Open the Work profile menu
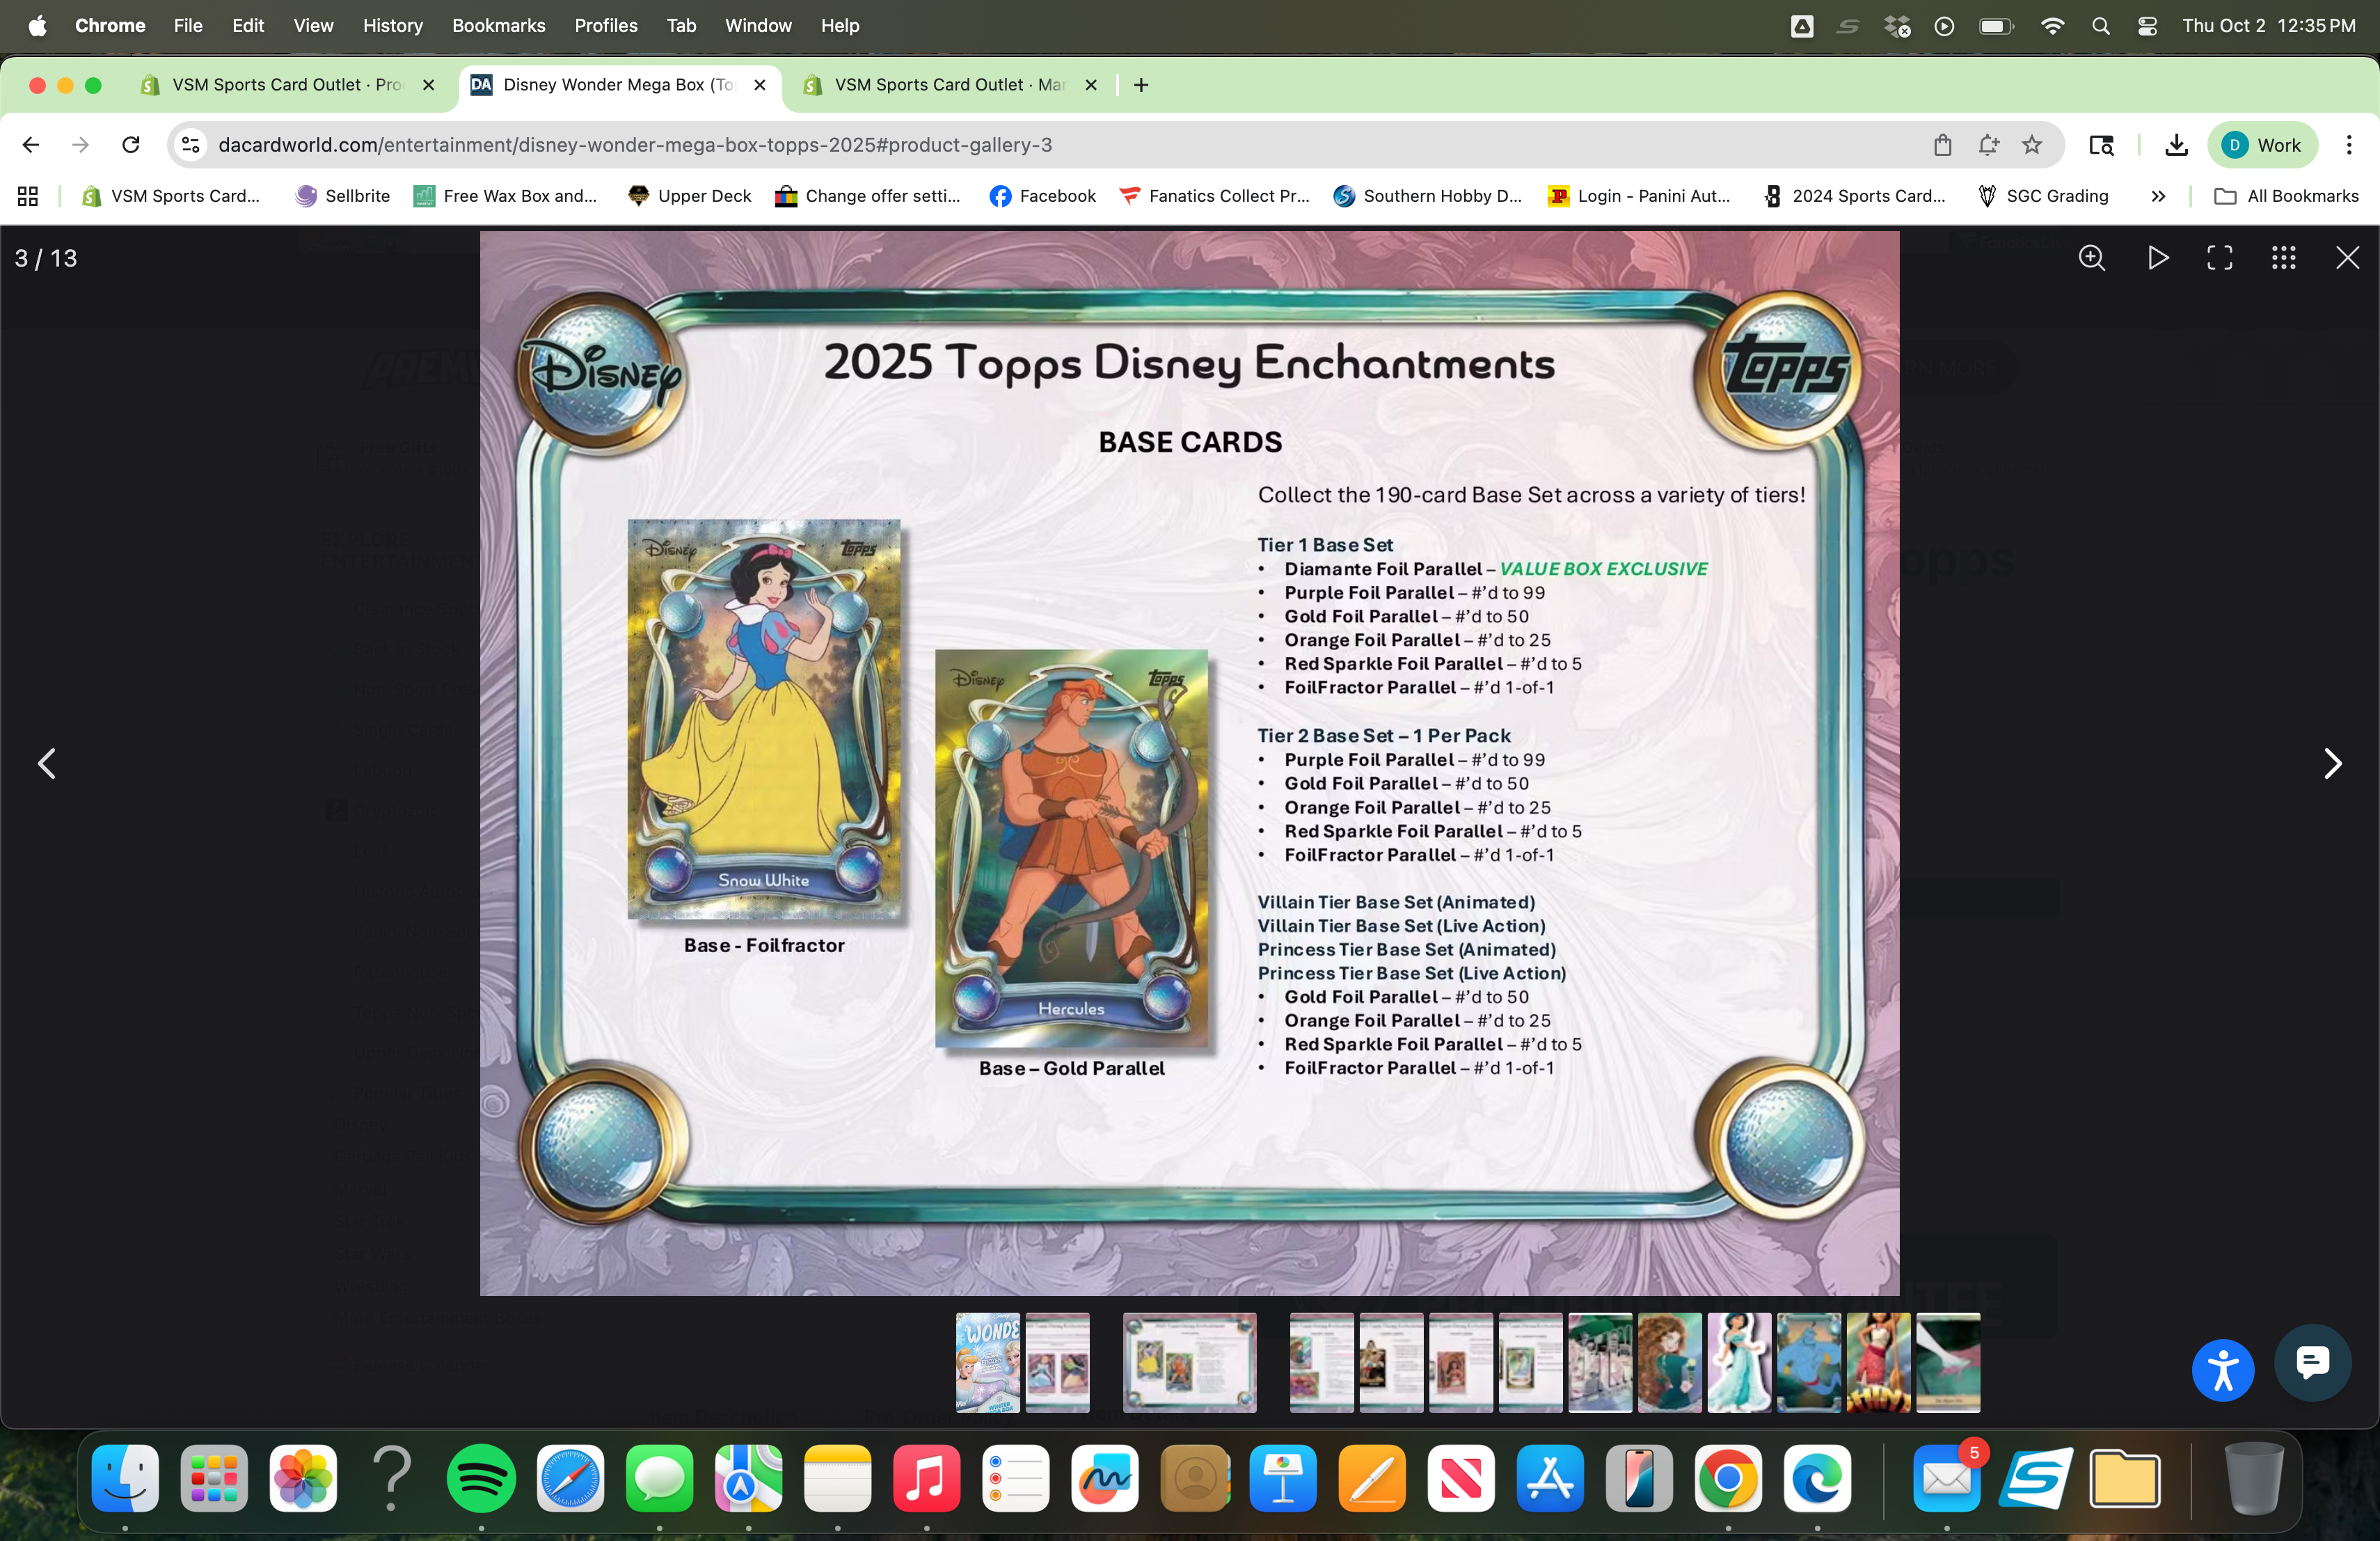Image resolution: width=2380 pixels, height=1541 pixels. 2263,145
